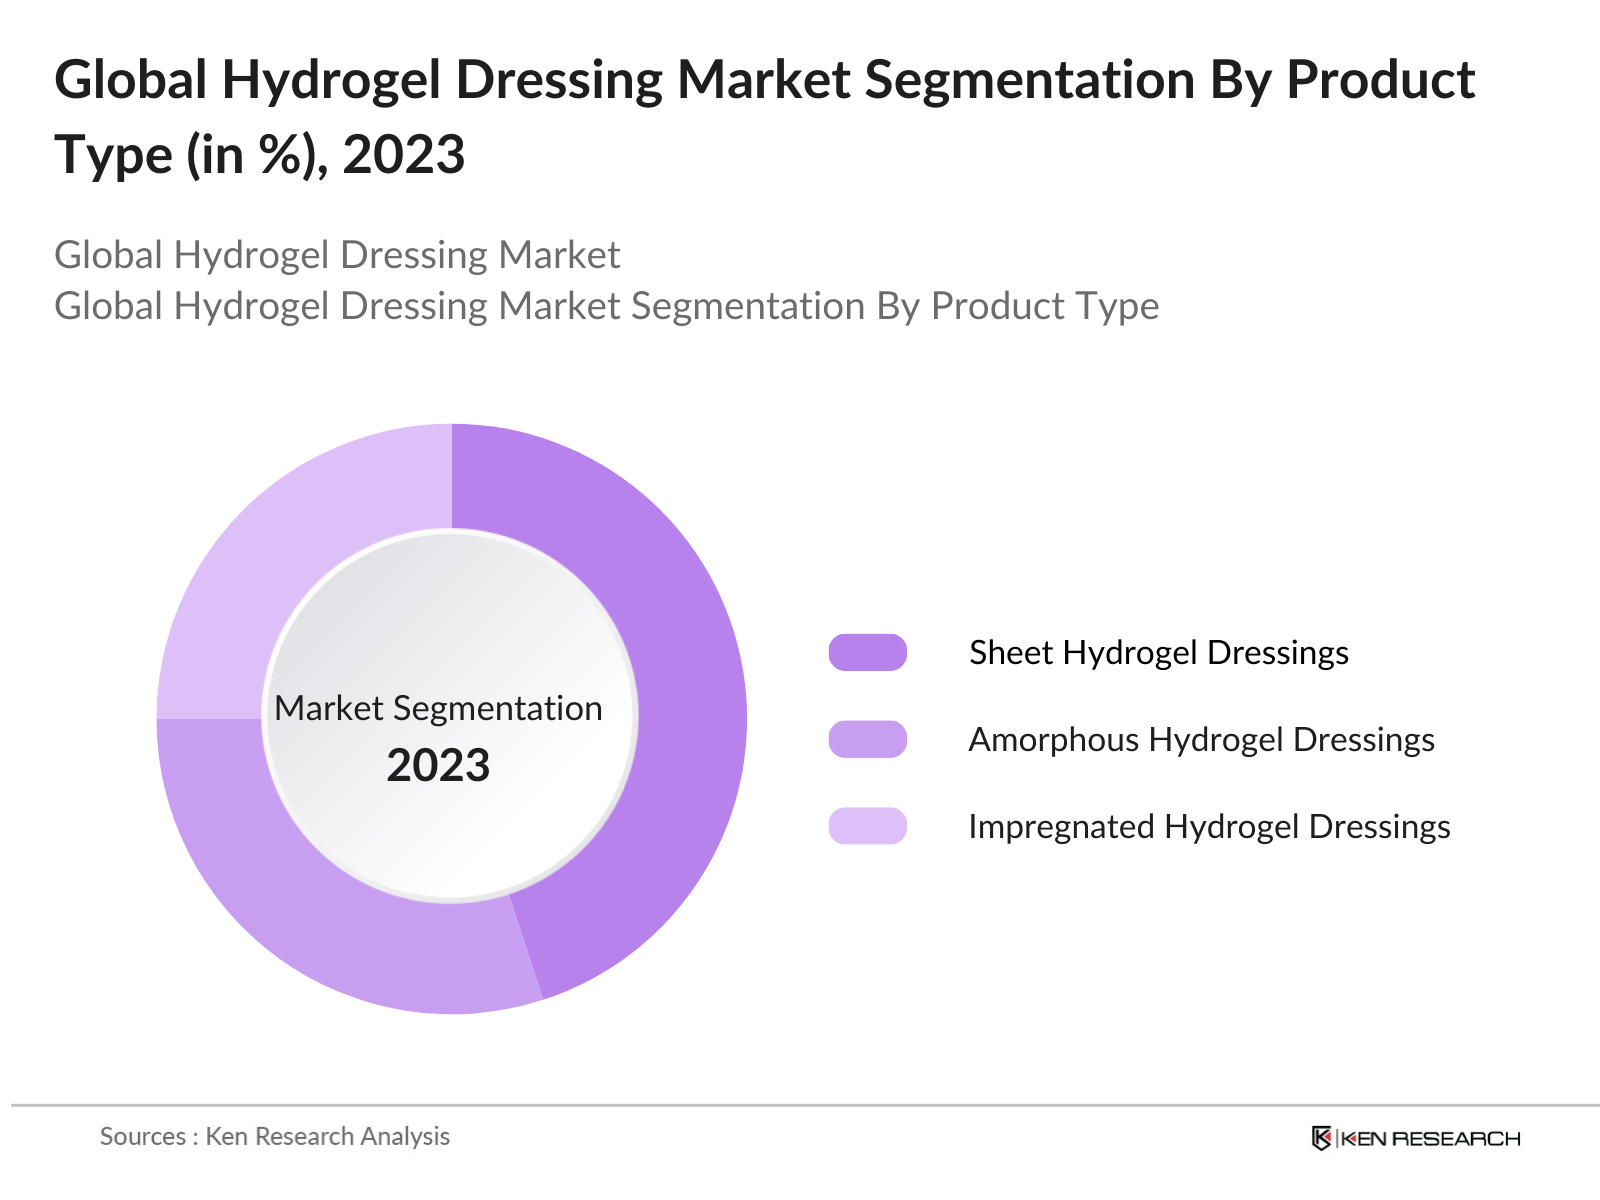Click the Impregnated Hydrogel Dressings legend swatch
The width and height of the screenshot is (1600, 1200).
867,826
